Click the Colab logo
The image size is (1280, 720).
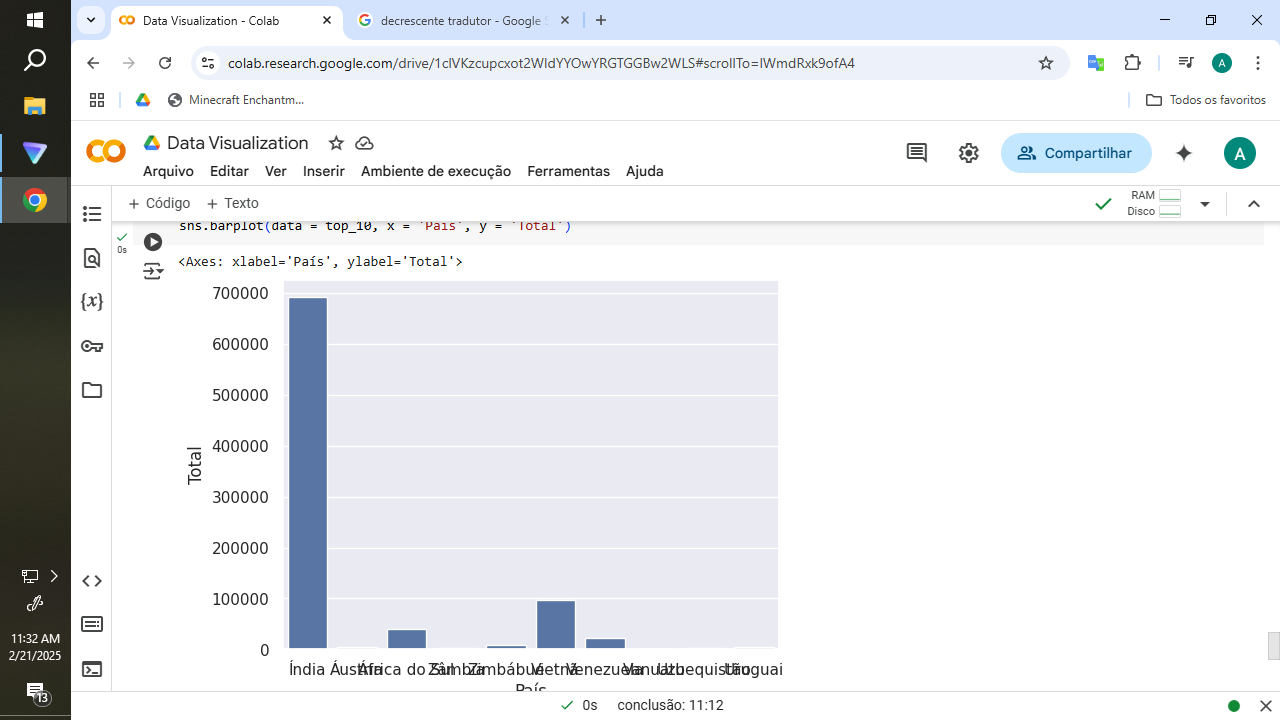point(106,151)
